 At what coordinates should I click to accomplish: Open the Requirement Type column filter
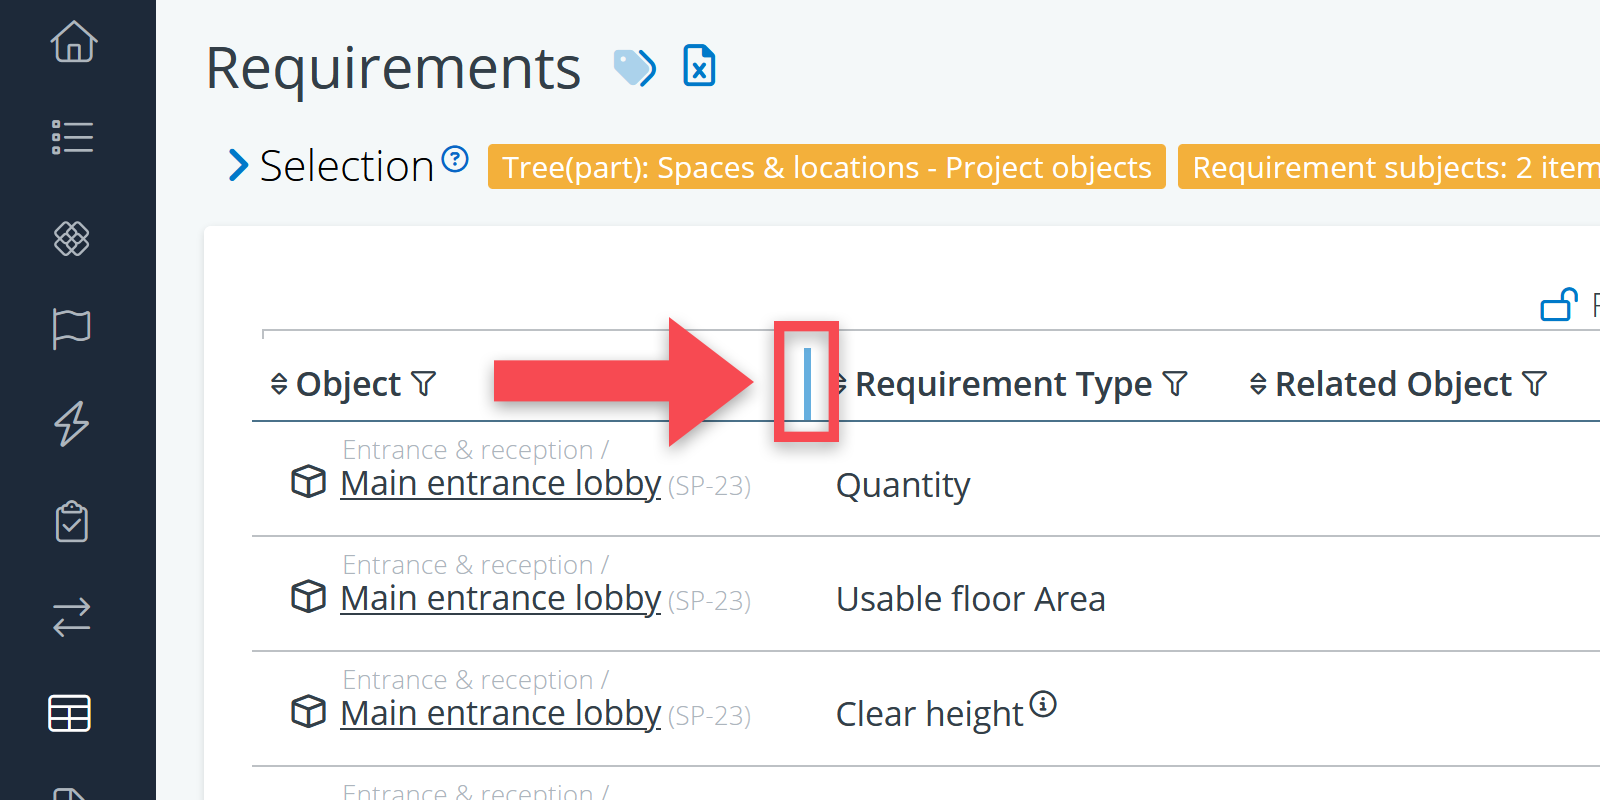[x=1176, y=384]
